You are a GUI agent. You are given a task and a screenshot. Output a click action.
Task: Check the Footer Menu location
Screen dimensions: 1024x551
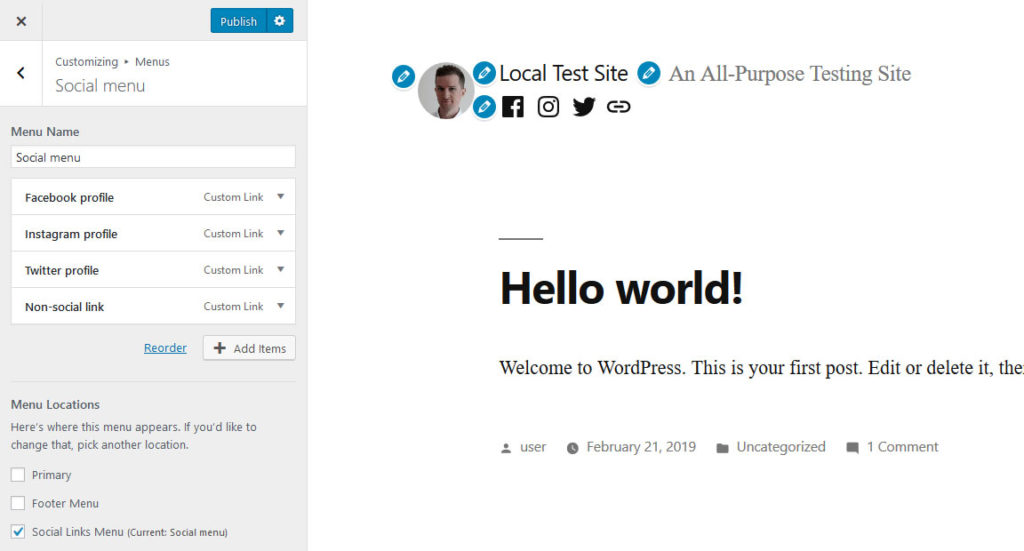pyautogui.click(x=18, y=503)
